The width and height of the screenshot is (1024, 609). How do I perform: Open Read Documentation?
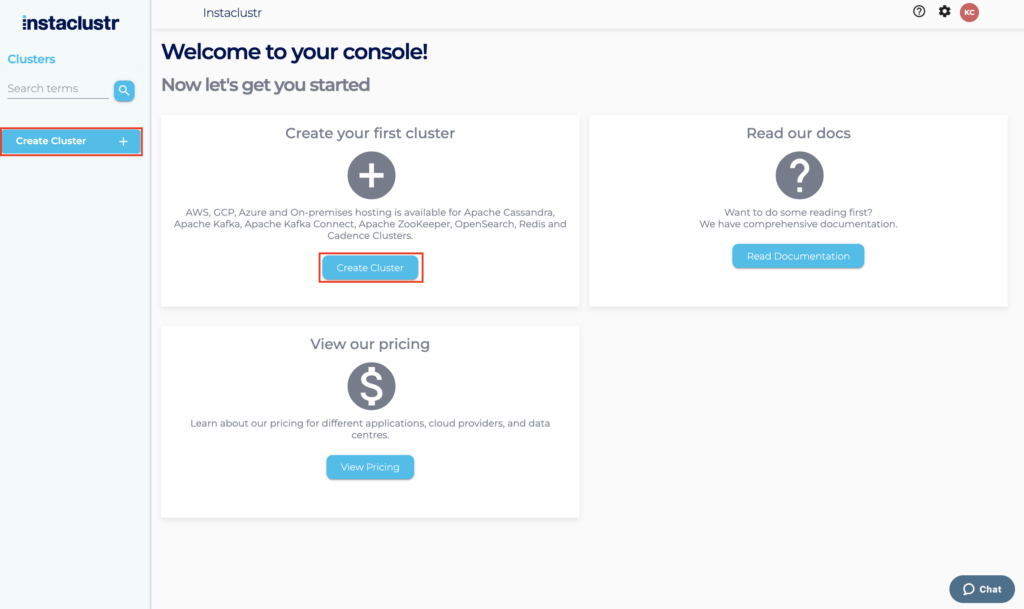tap(797, 256)
